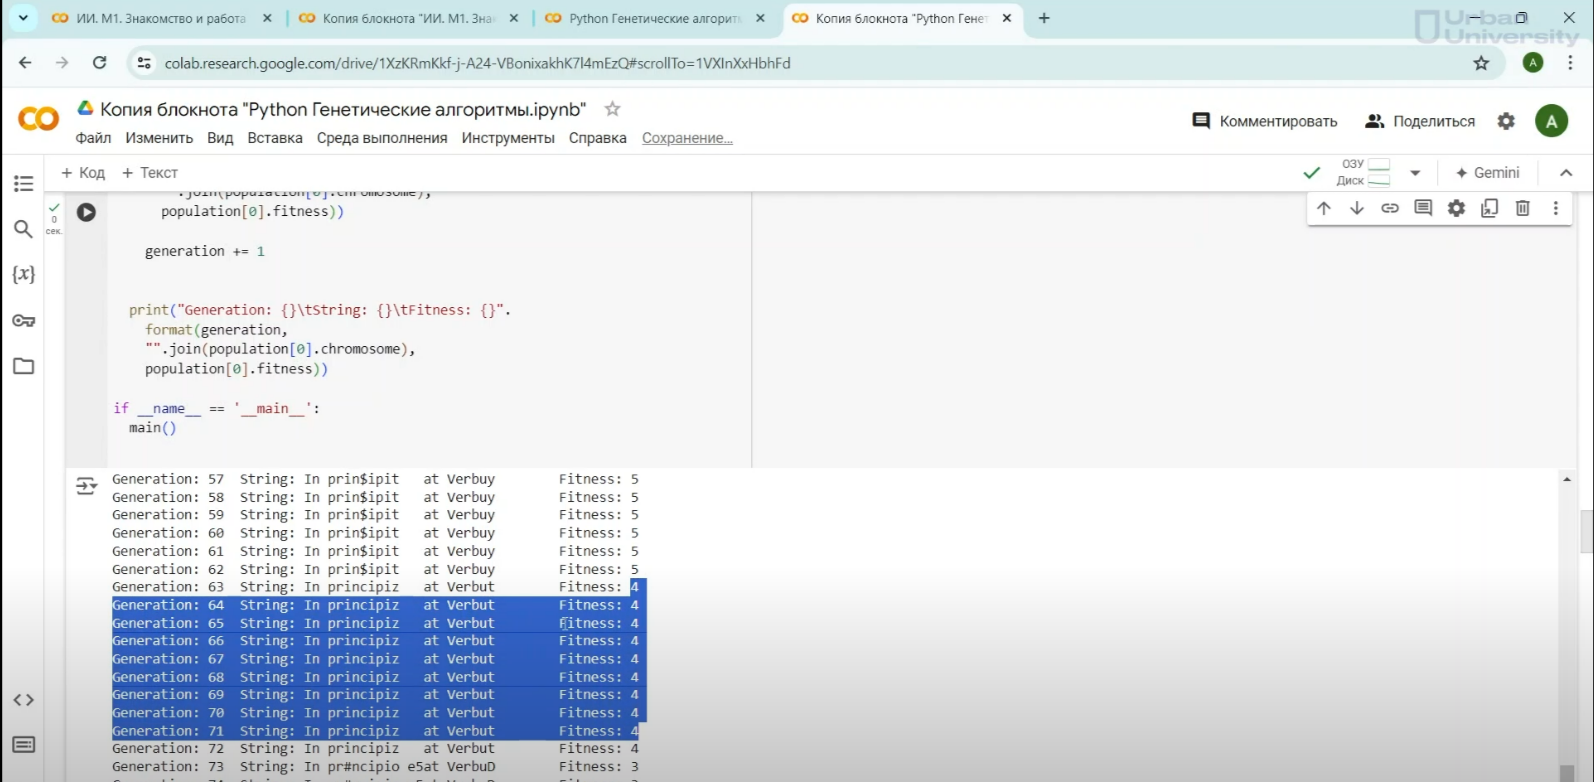The width and height of the screenshot is (1594, 782).
Task: Click the Поделиться share button
Action: coord(1420,121)
